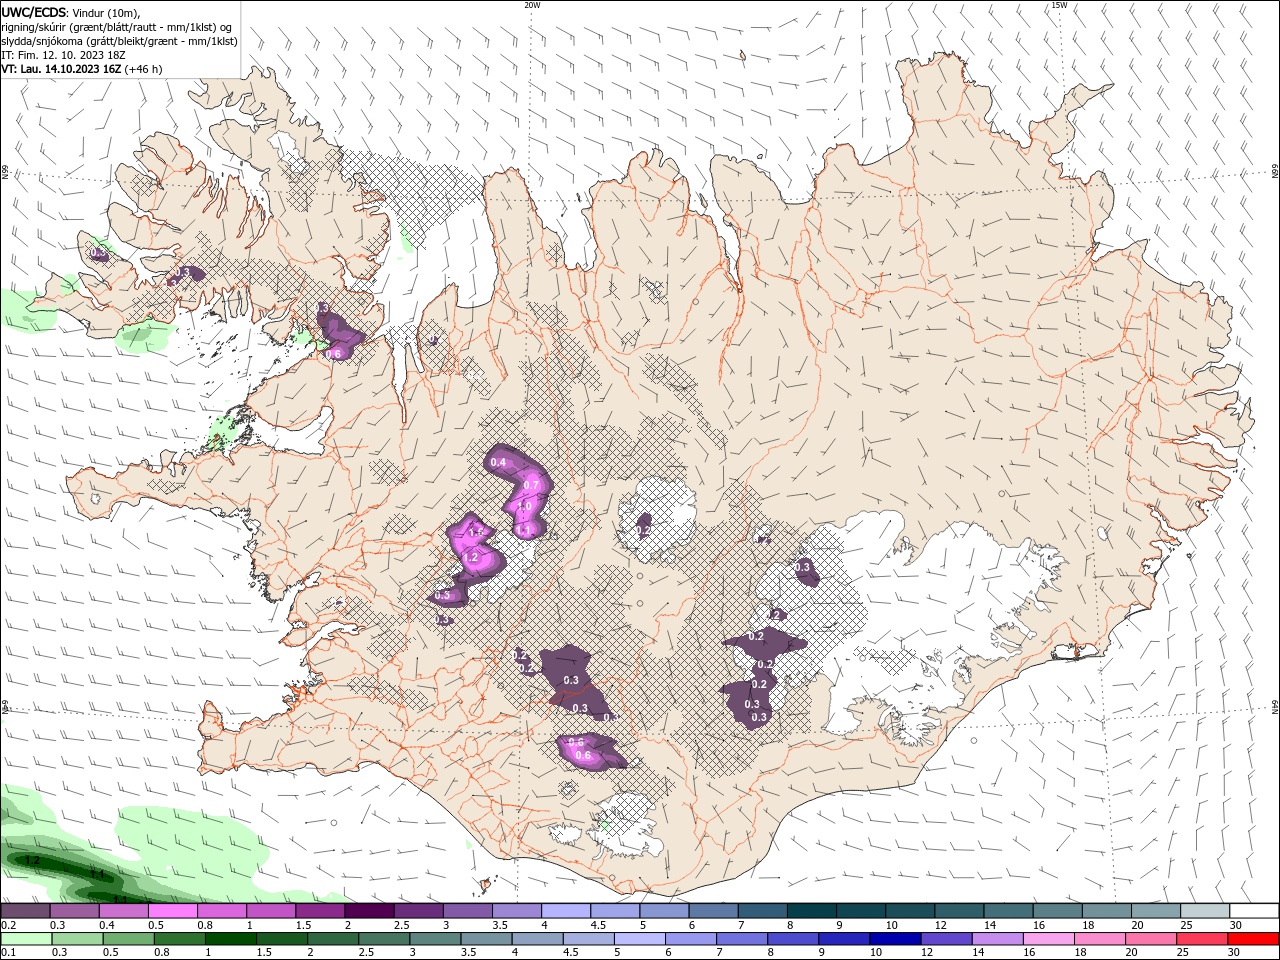Pick the bright red swatch after 30 in rain legend
The image size is (1280, 960).
click(1252, 939)
